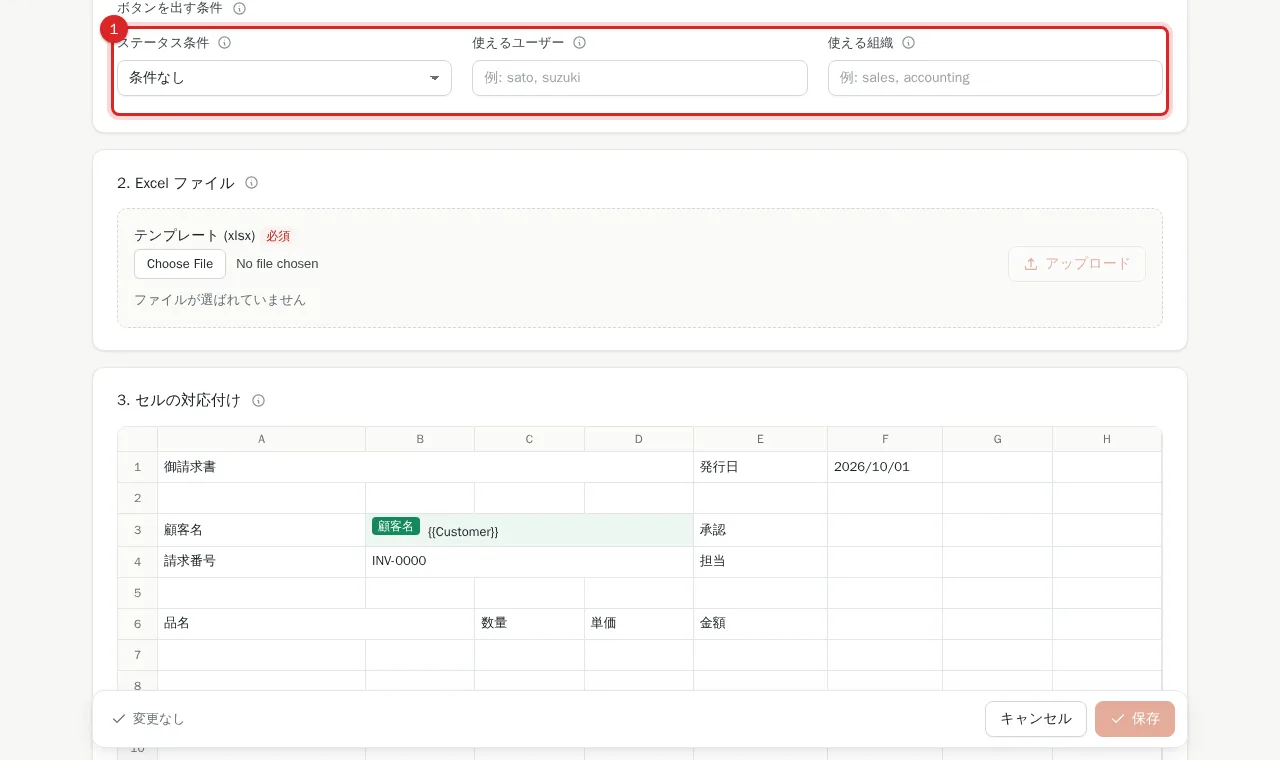
Task: Click info icon beside 2. Excel ファイル
Action: (x=252, y=183)
